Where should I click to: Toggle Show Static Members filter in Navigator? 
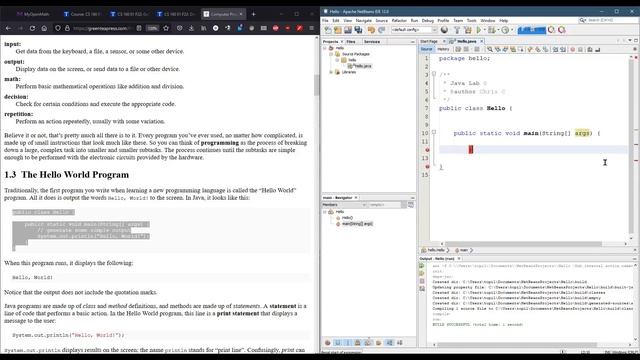(x=348, y=343)
